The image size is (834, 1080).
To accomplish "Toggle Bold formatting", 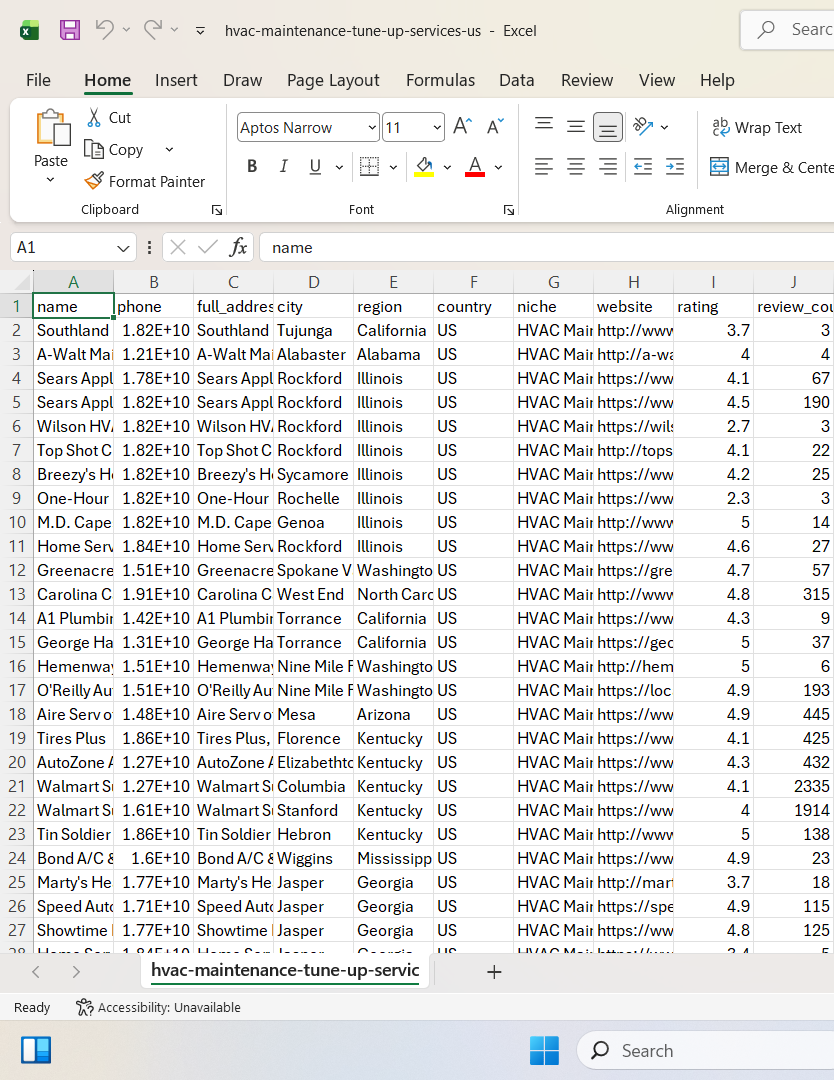I will coord(252,166).
